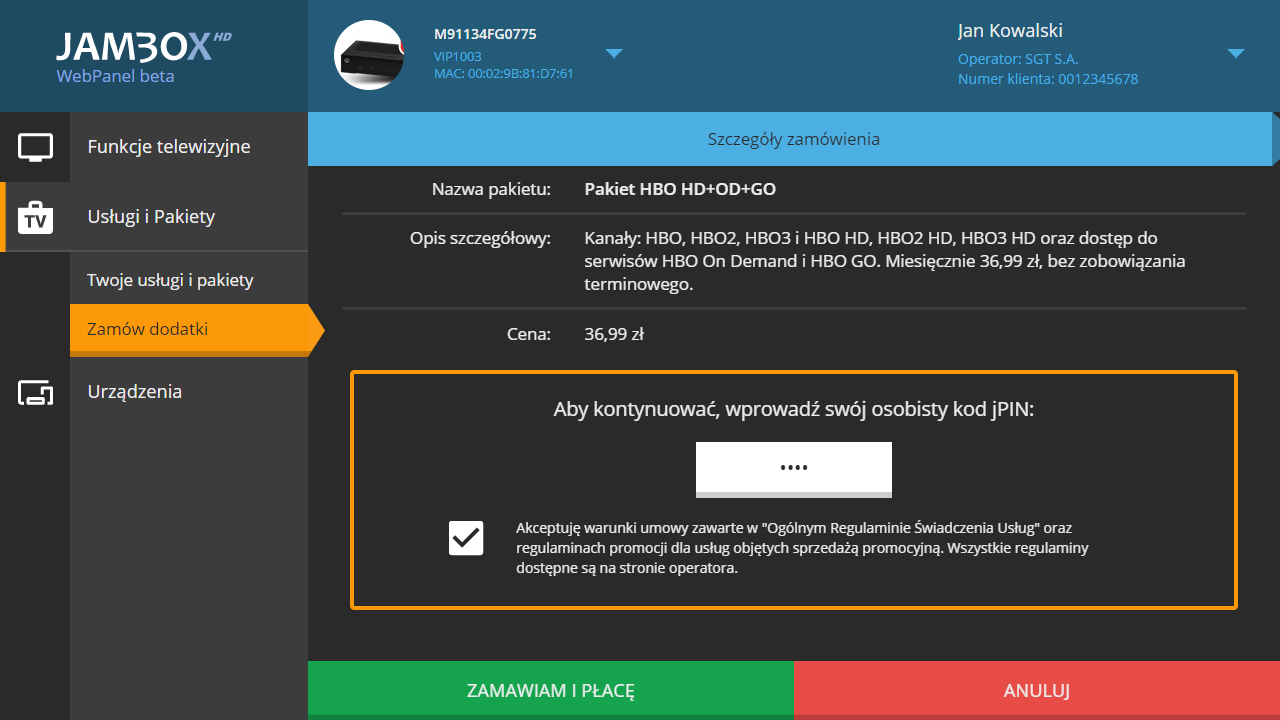The height and width of the screenshot is (720, 1280).
Task: Click the briefcase TV services icon
Action: click(x=35, y=217)
